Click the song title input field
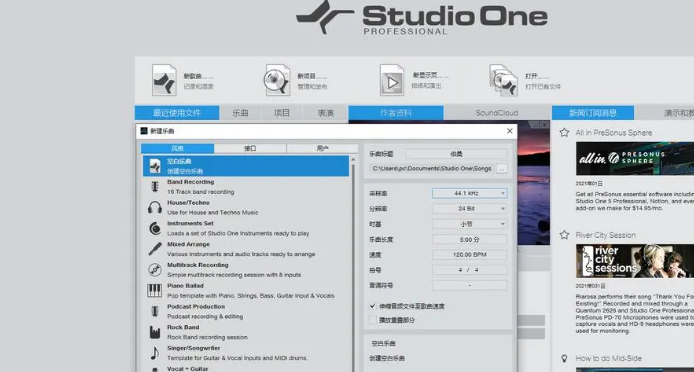 pyautogui.click(x=456, y=154)
